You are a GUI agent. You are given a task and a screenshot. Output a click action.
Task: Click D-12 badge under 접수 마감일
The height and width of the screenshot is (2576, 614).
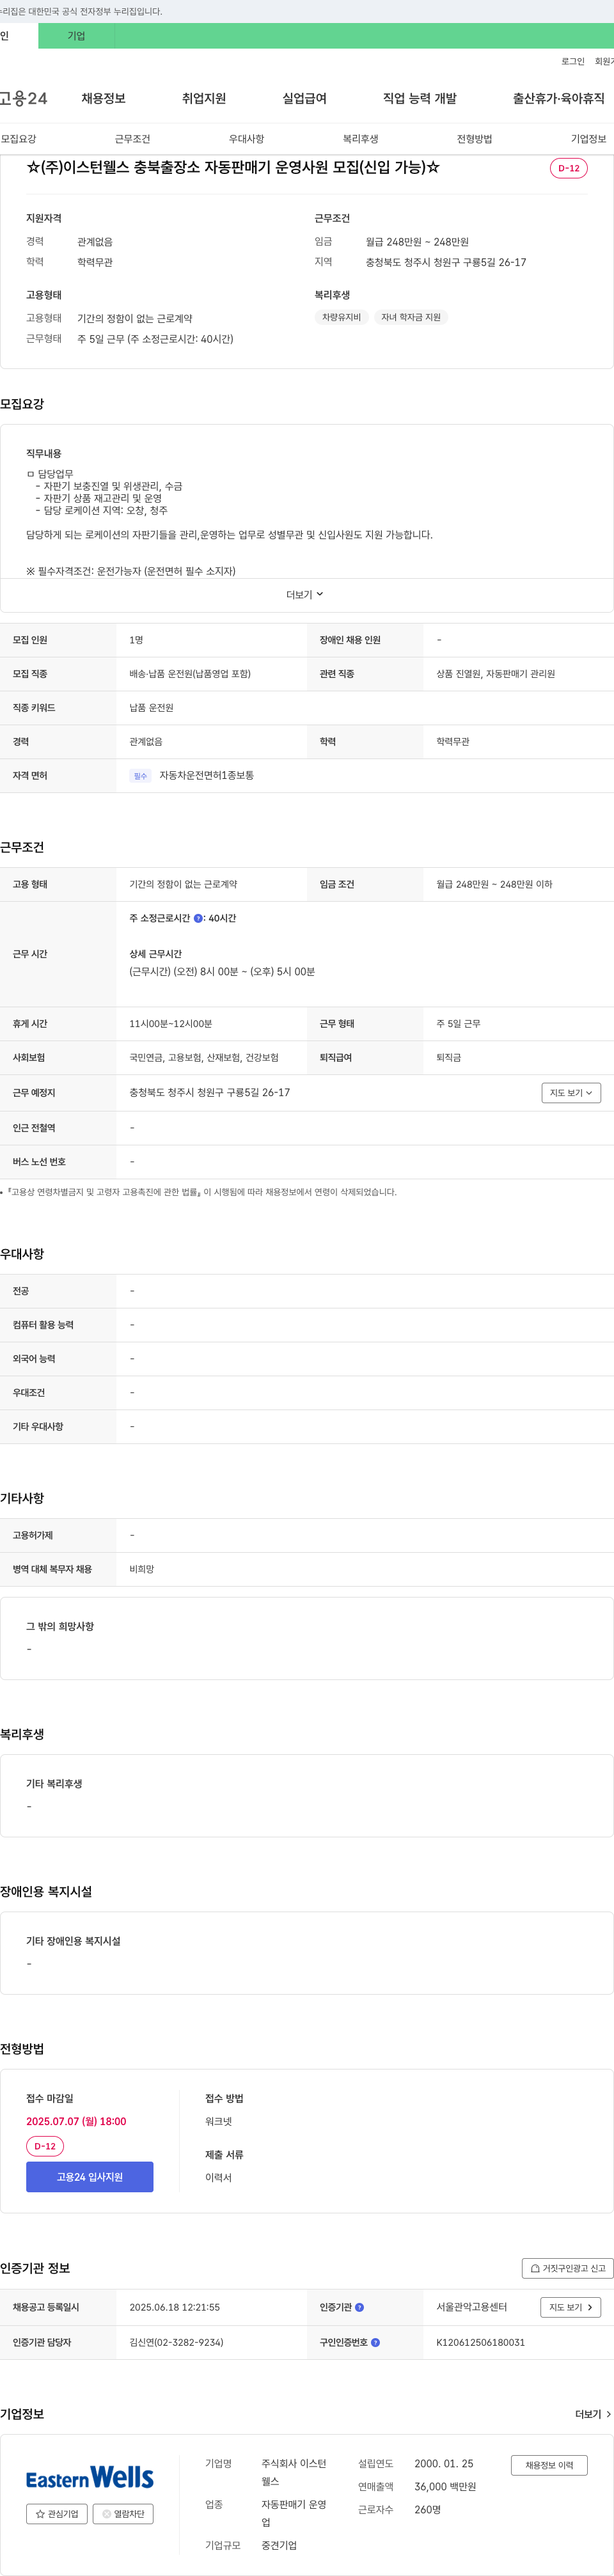point(45,2146)
